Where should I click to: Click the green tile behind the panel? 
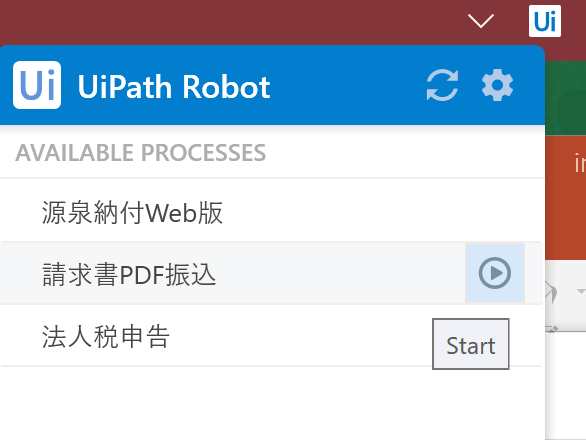click(565, 98)
